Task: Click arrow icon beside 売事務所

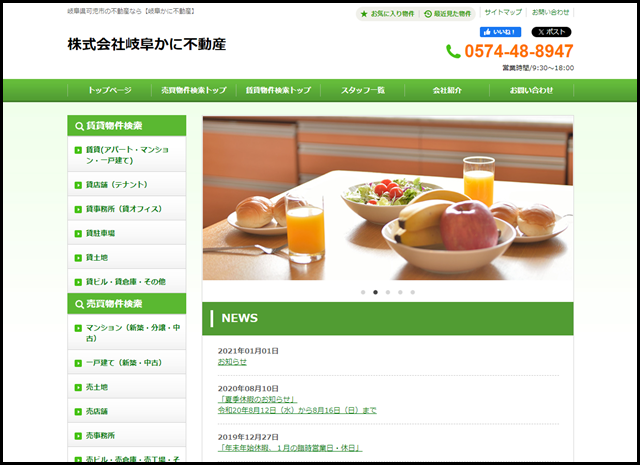Action: [x=78, y=436]
